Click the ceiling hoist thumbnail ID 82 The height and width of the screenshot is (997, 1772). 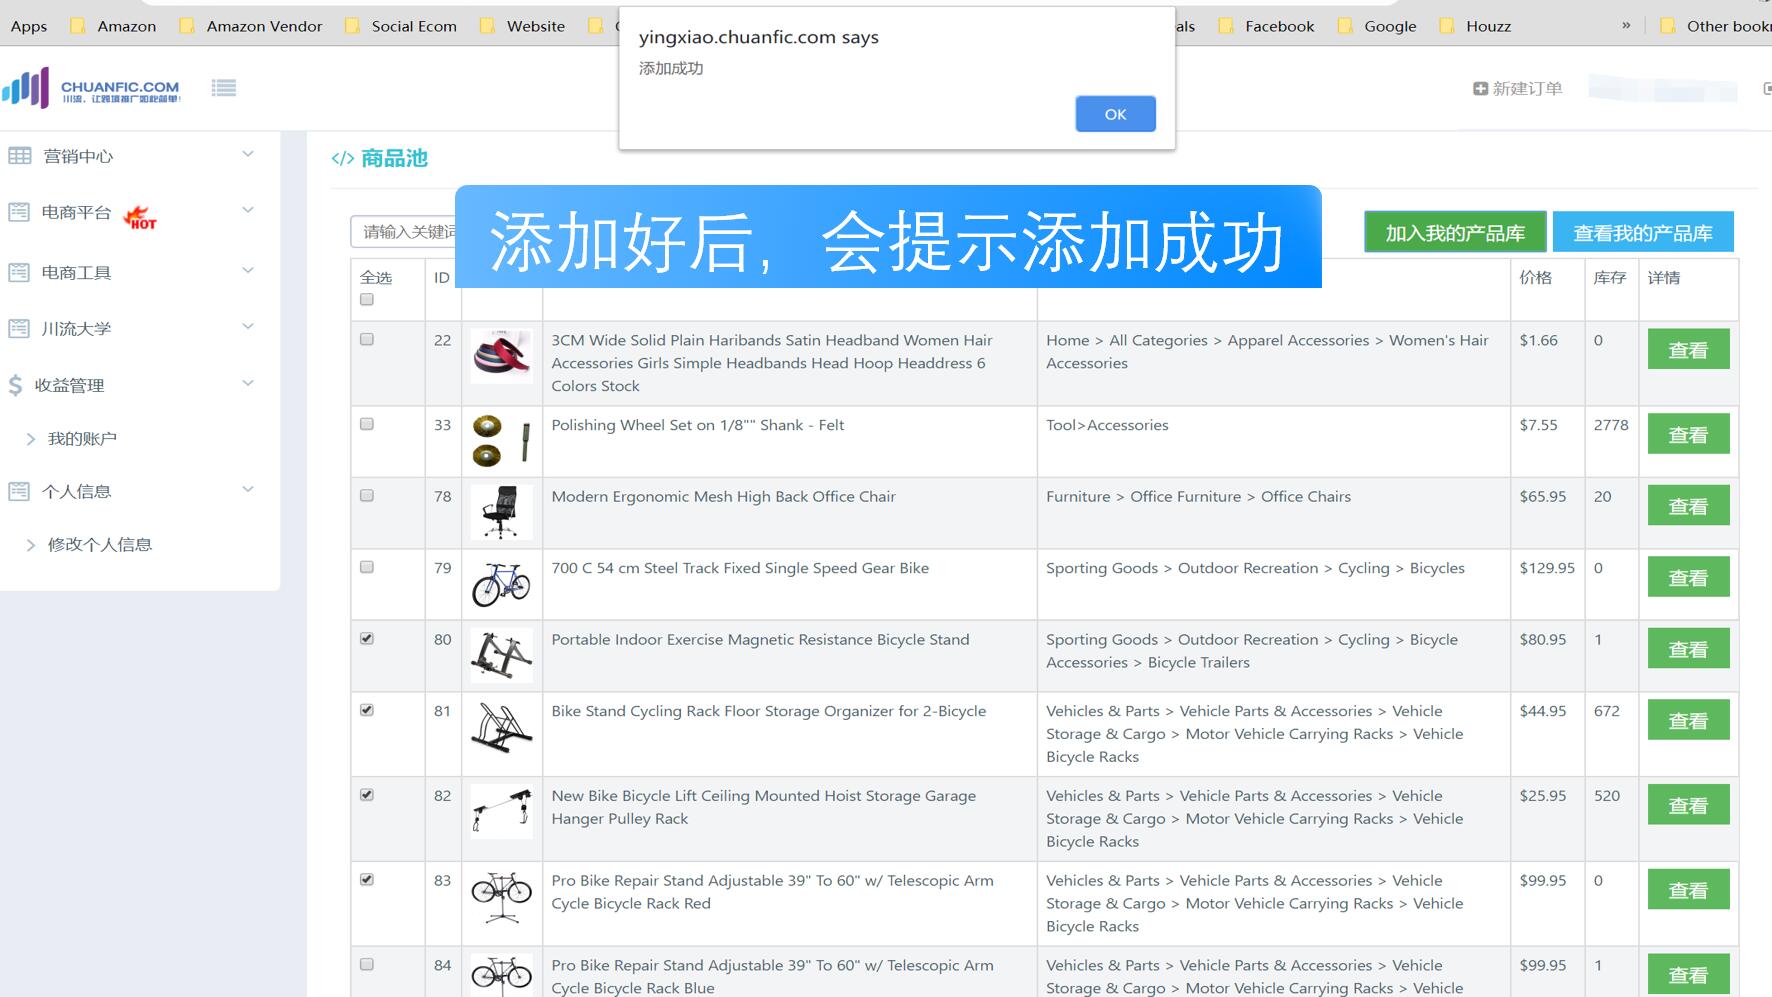point(501,812)
